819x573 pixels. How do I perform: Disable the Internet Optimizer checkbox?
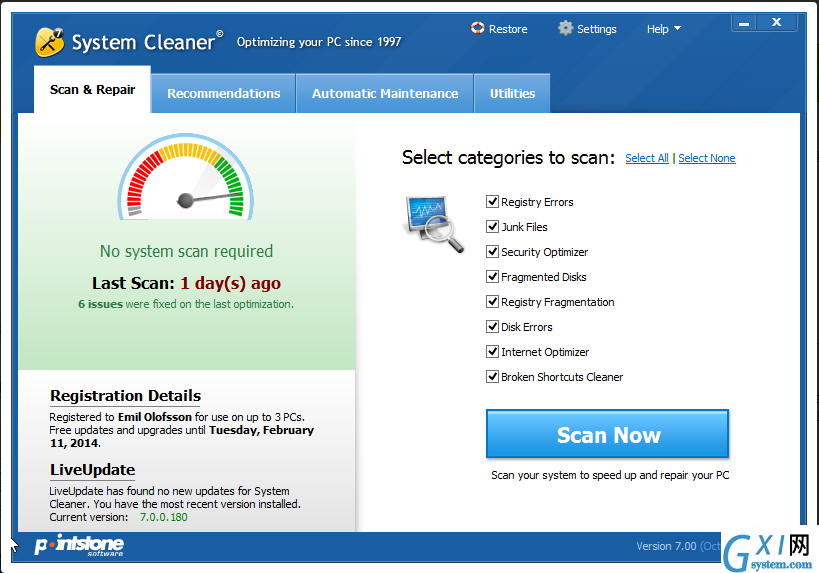492,352
